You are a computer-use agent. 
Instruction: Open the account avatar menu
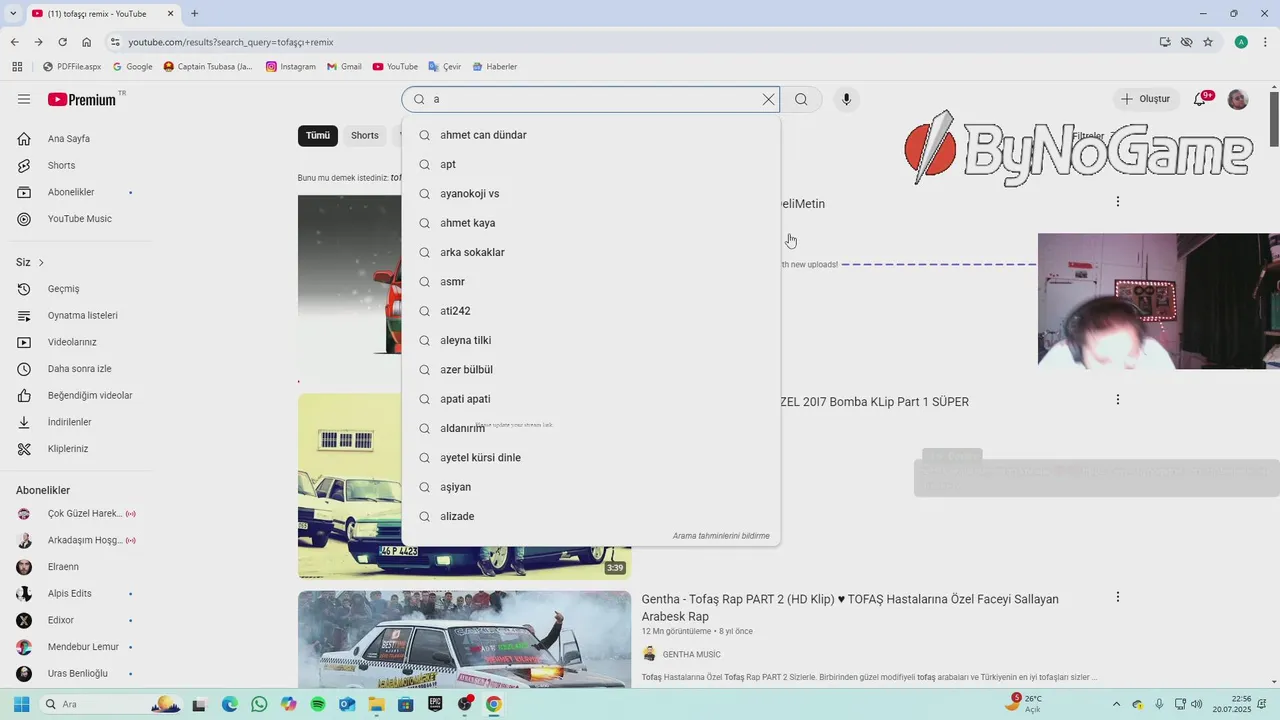(1238, 99)
